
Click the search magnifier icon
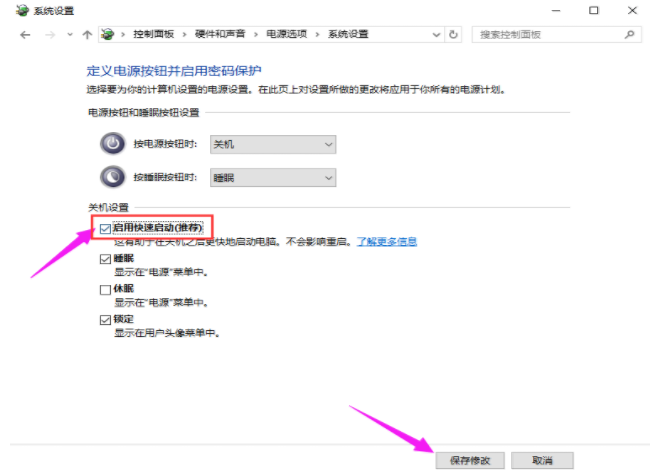tap(630, 34)
